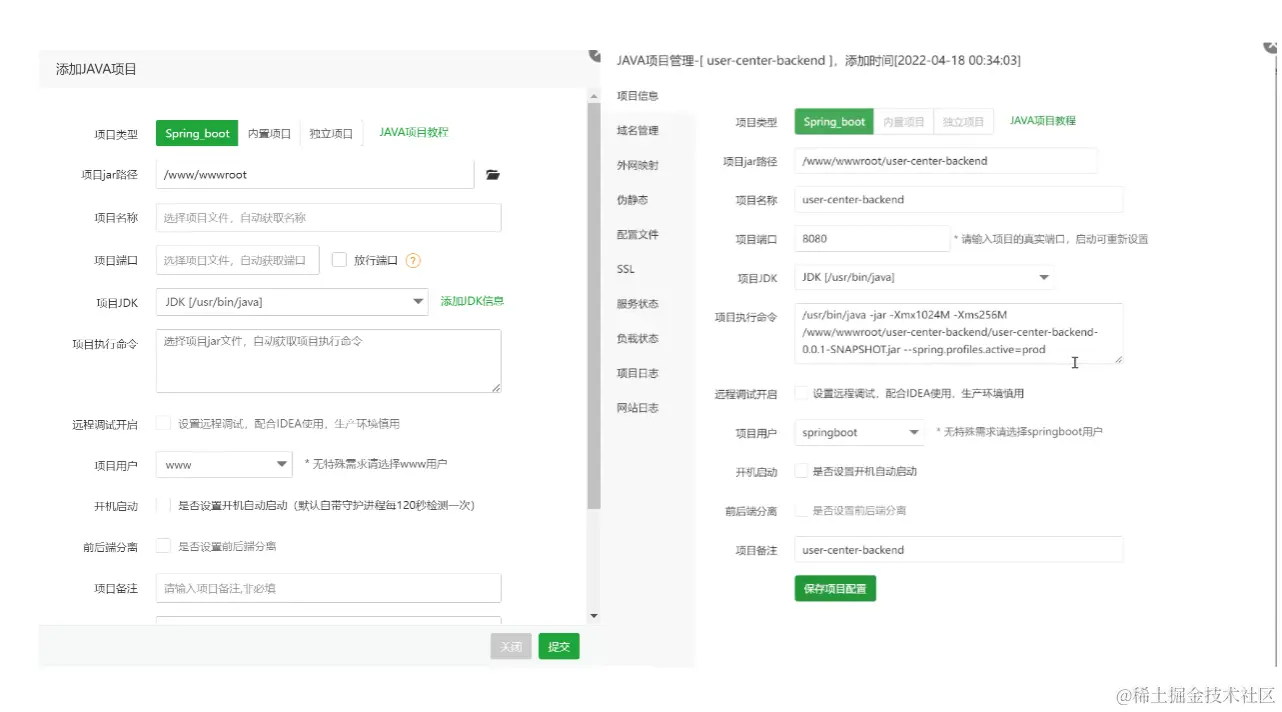This screenshot has width=1282, height=712.
Task: Open 伪静态 sidebar tab
Action: click(633, 200)
